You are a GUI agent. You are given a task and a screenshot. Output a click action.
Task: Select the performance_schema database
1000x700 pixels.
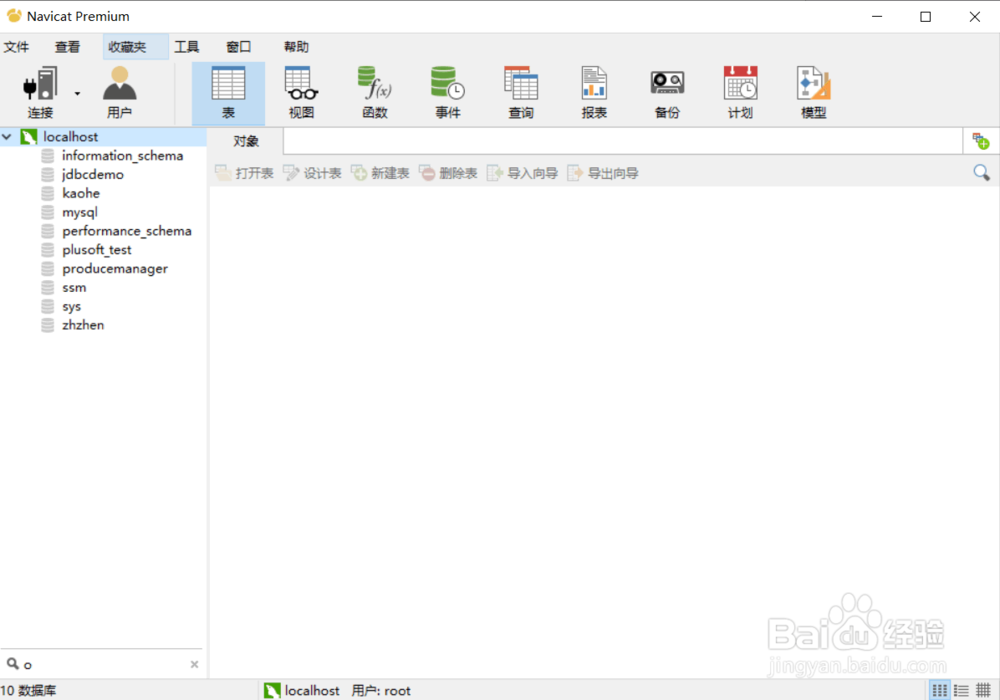click(x=126, y=231)
